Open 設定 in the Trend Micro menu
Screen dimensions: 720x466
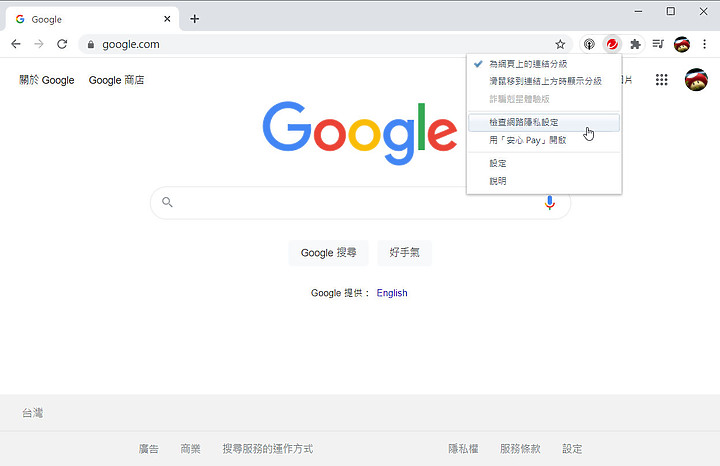[x=544, y=163]
